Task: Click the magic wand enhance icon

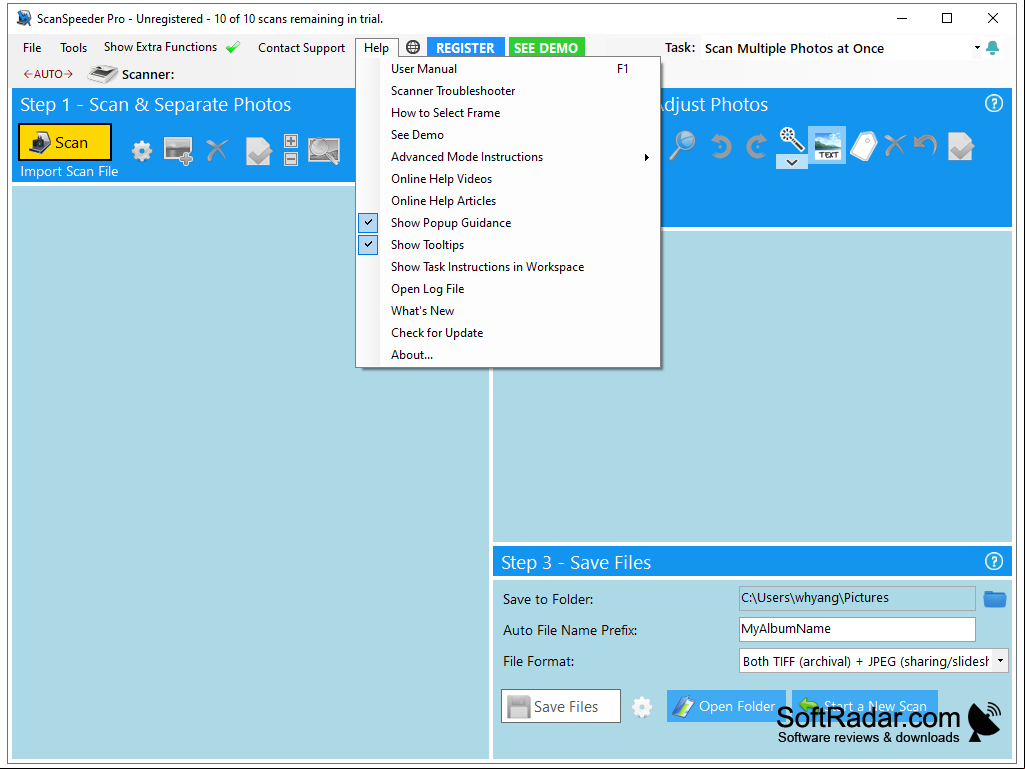Action: (x=792, y=139)
